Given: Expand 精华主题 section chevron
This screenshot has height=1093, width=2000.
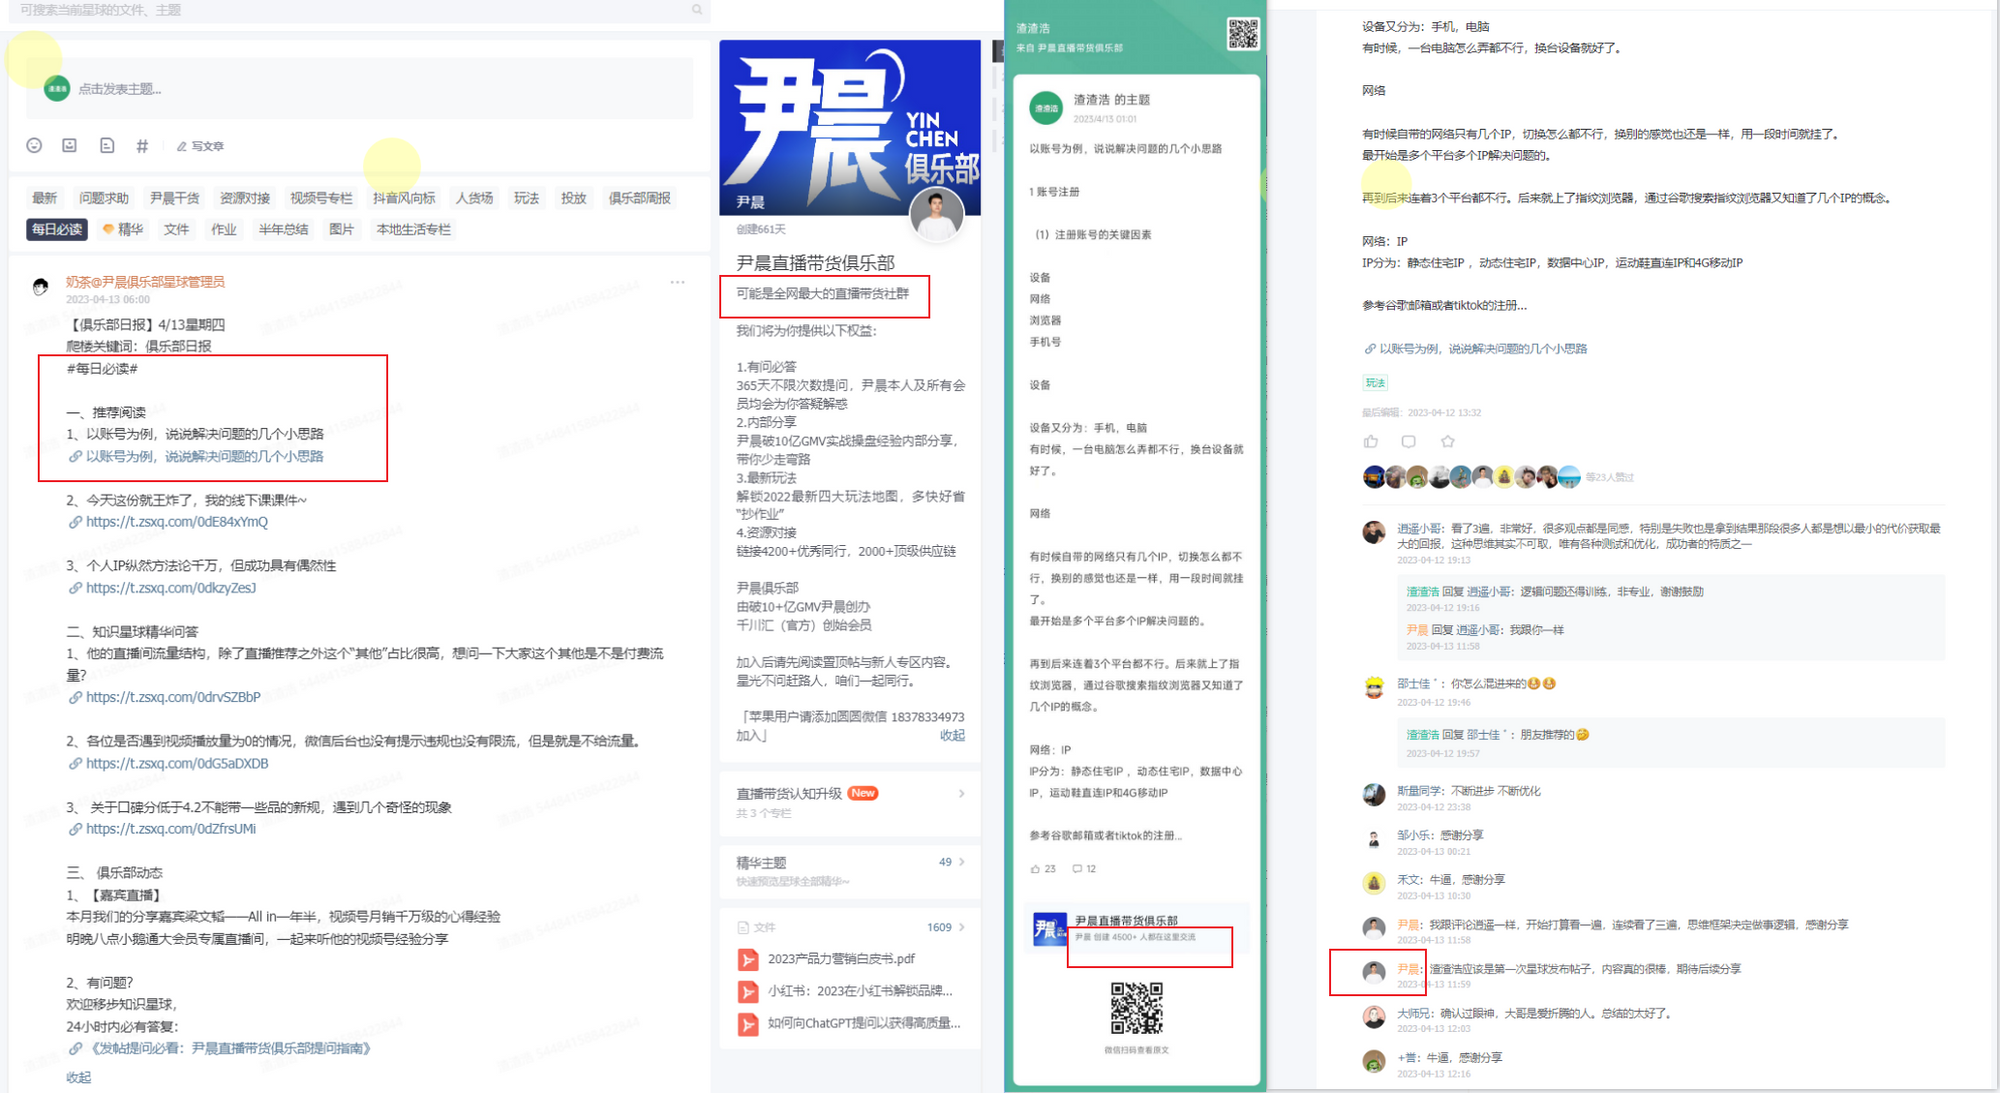Looking at the screenshot, I should pyautogui.click(x=961, y=862).
